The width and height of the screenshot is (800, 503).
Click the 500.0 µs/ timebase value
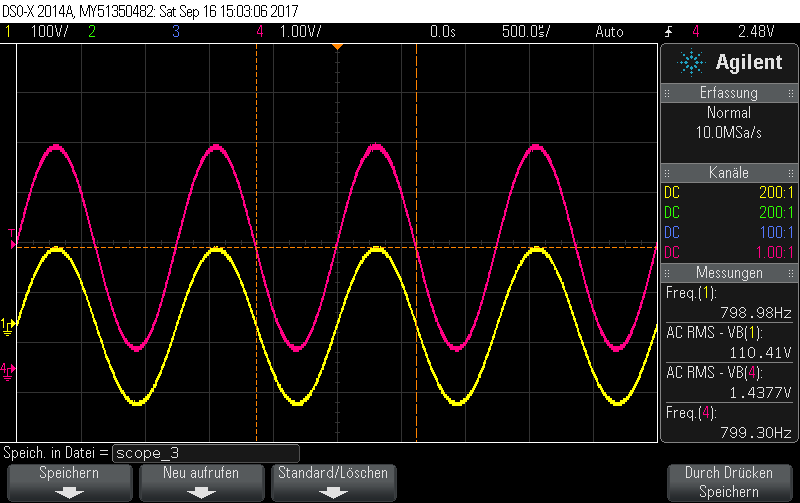pyautogui.click(x=526, y=32)
